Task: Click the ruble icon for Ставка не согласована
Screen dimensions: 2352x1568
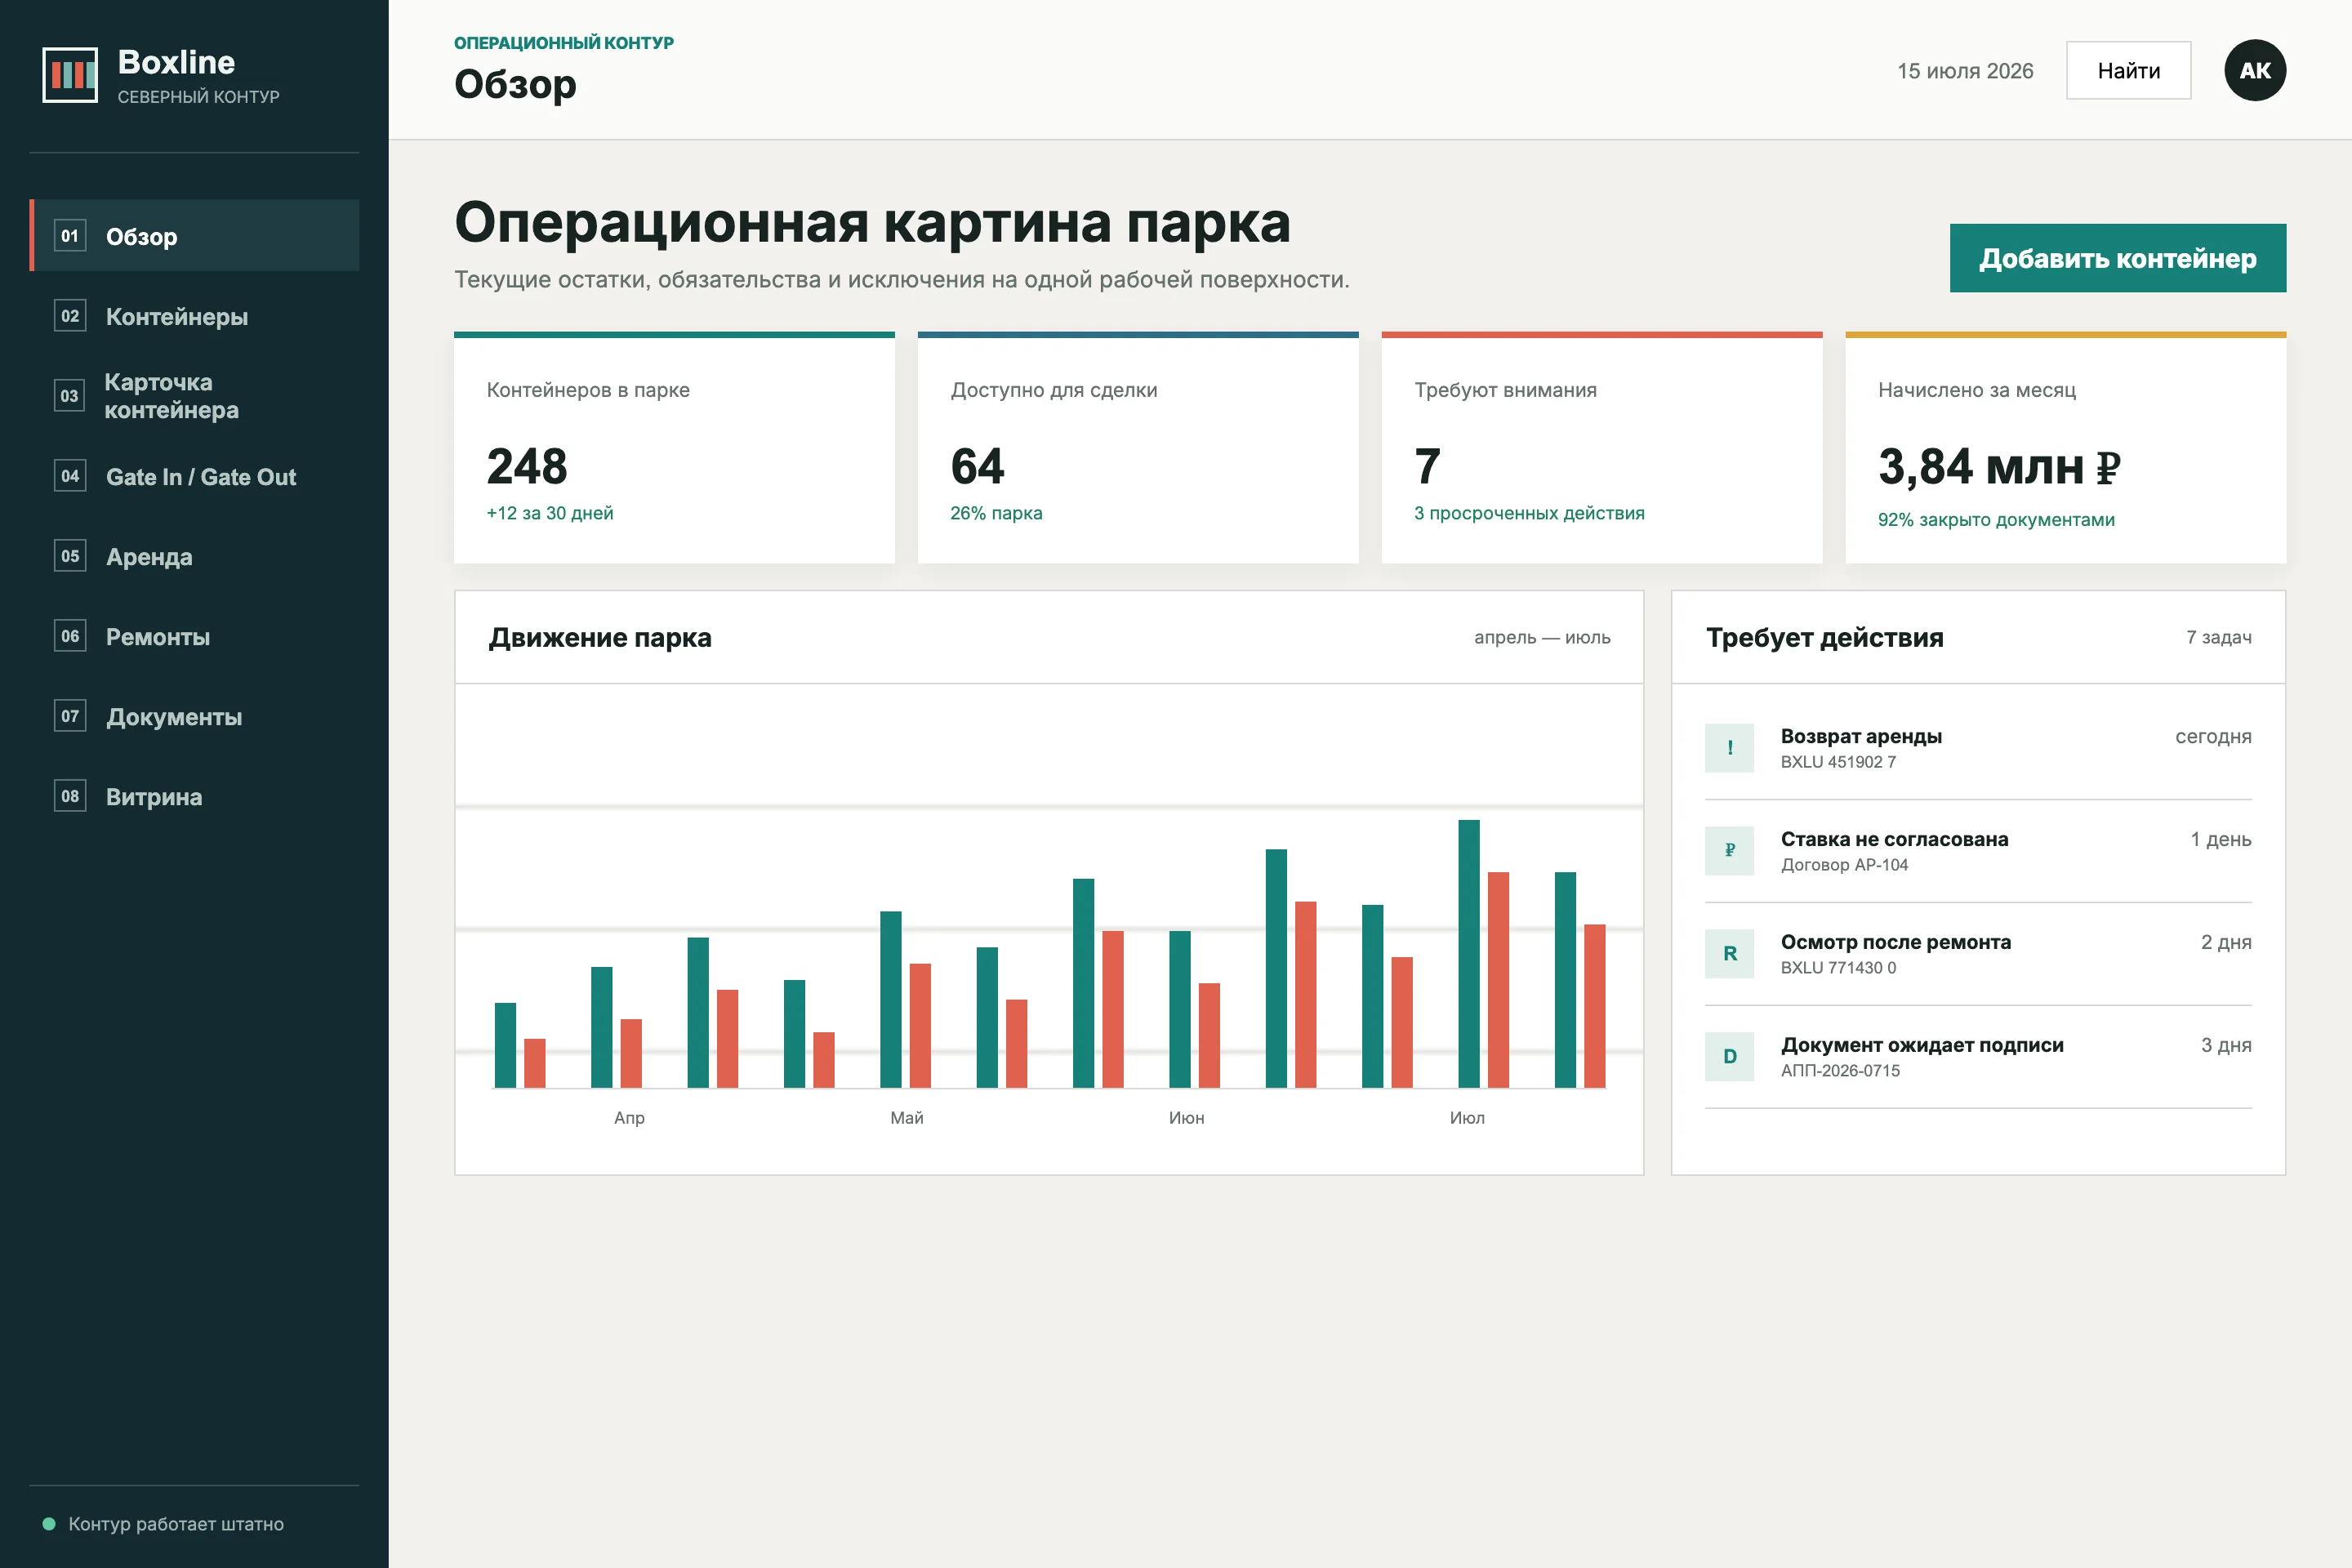Action: pyautogui.click(x=1729, y=851)
